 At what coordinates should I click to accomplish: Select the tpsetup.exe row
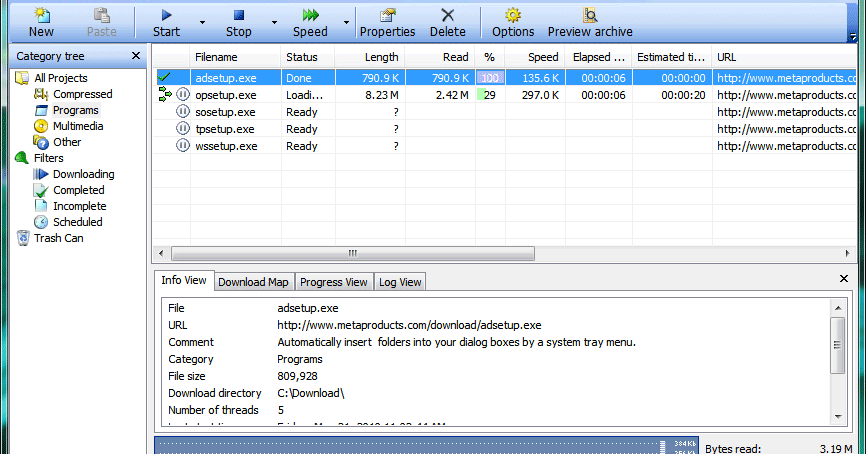(x=504, y=129)
